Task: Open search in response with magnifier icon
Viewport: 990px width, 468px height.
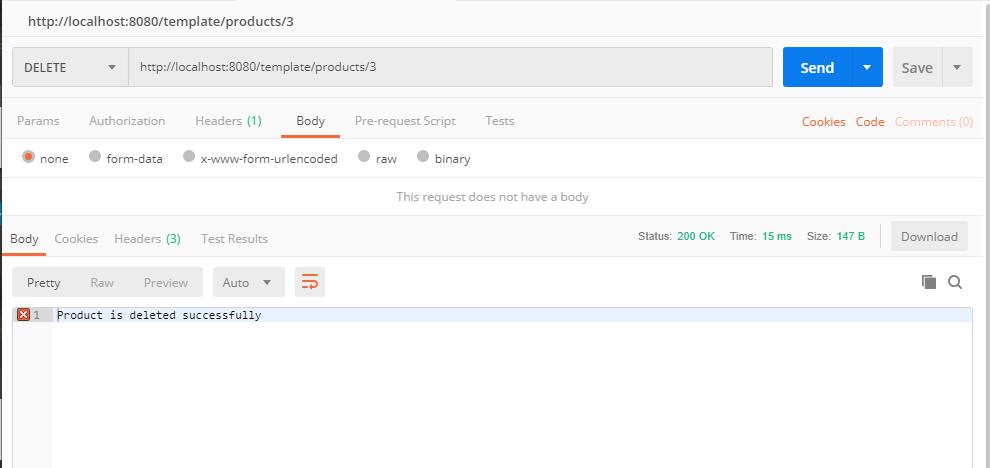Action: [x=955, y=282]
